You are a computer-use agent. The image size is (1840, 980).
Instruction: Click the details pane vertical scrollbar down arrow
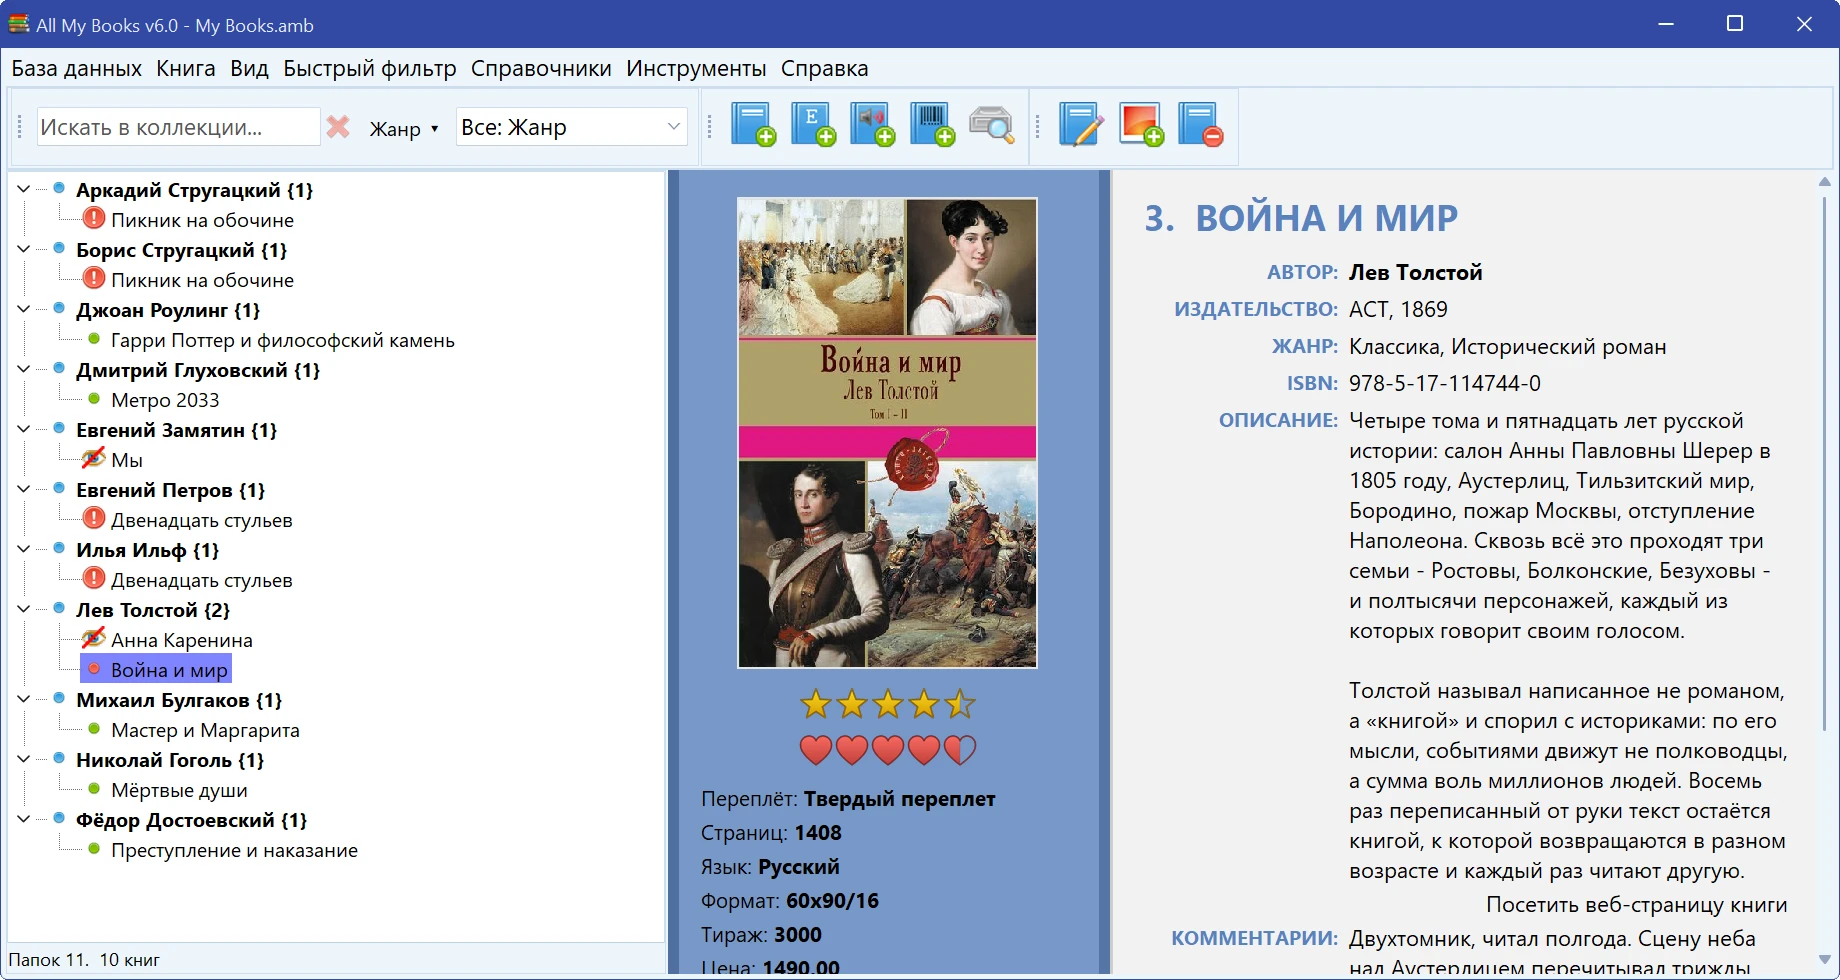pos(1824,960)
